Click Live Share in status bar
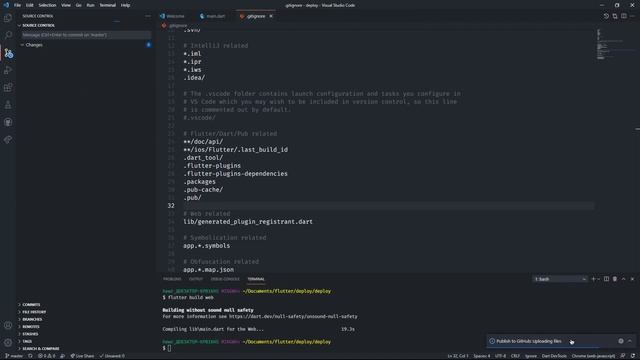This screenshot has height=360, width=640. pyautogui.click(x=82, y=356)
